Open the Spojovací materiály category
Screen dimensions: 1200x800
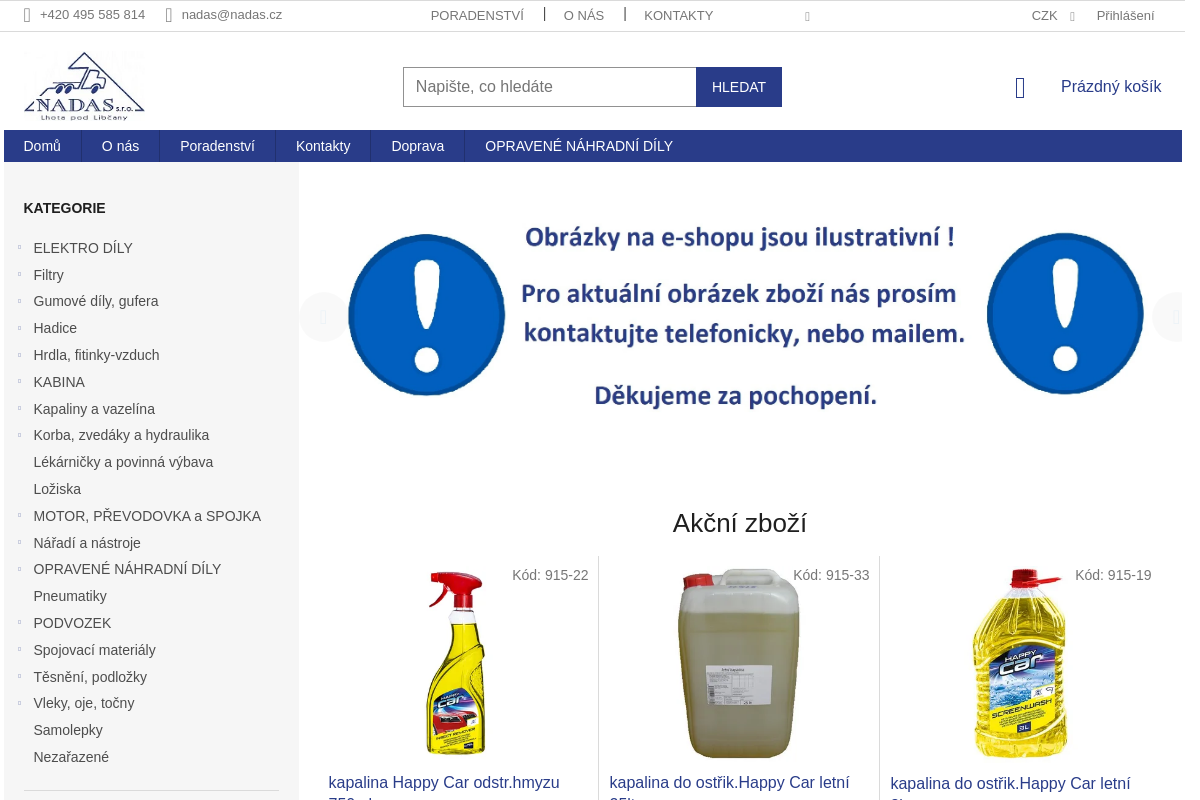click(x=94, y=650)
